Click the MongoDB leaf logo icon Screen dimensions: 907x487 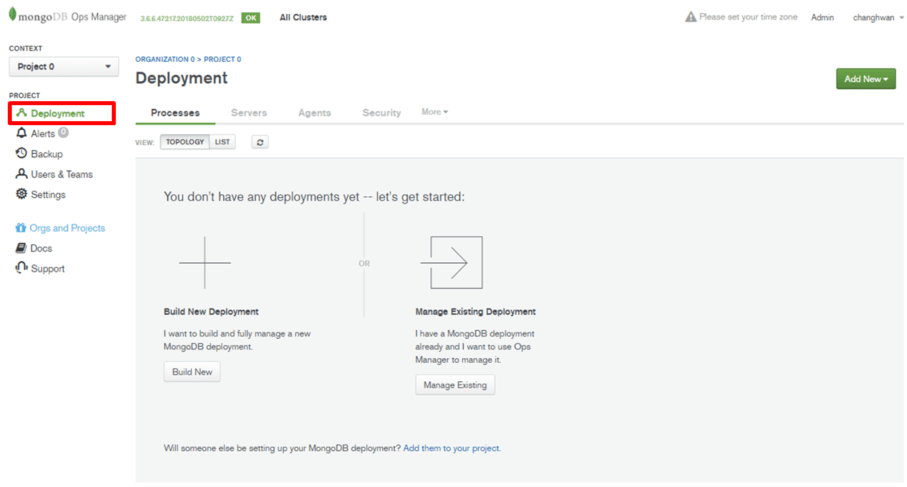[13, 14]
